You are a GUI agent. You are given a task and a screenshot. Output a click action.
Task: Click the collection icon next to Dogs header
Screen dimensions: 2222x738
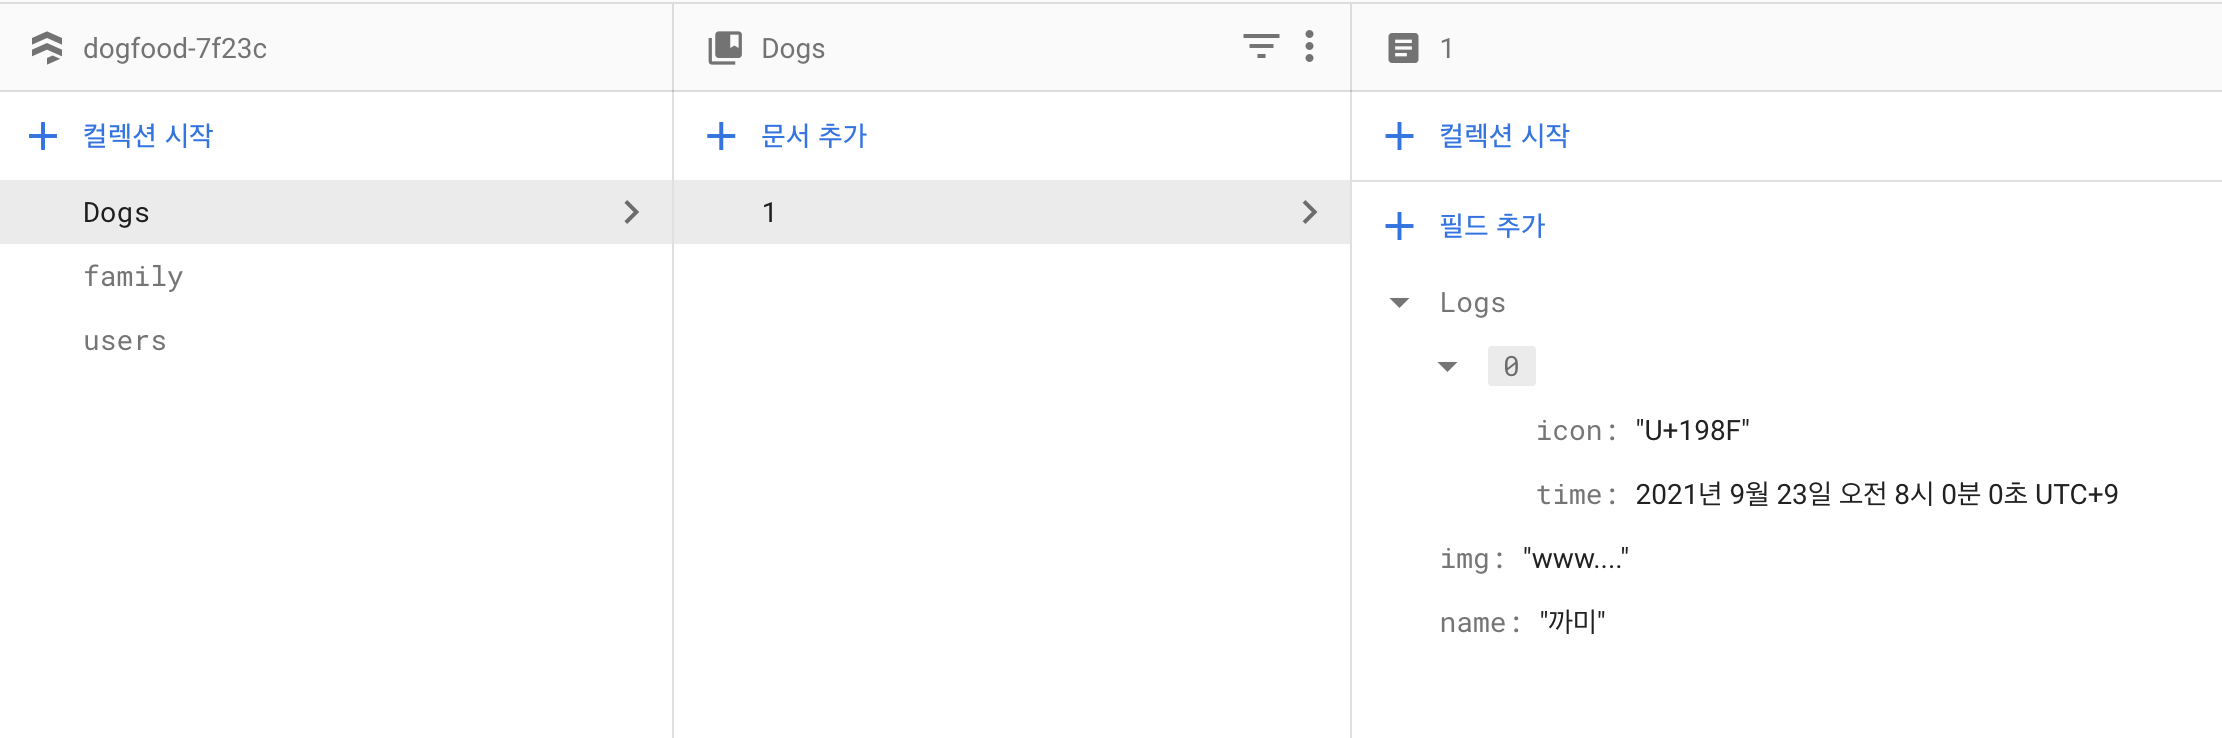pyautogui.click(x=723, y=46)
